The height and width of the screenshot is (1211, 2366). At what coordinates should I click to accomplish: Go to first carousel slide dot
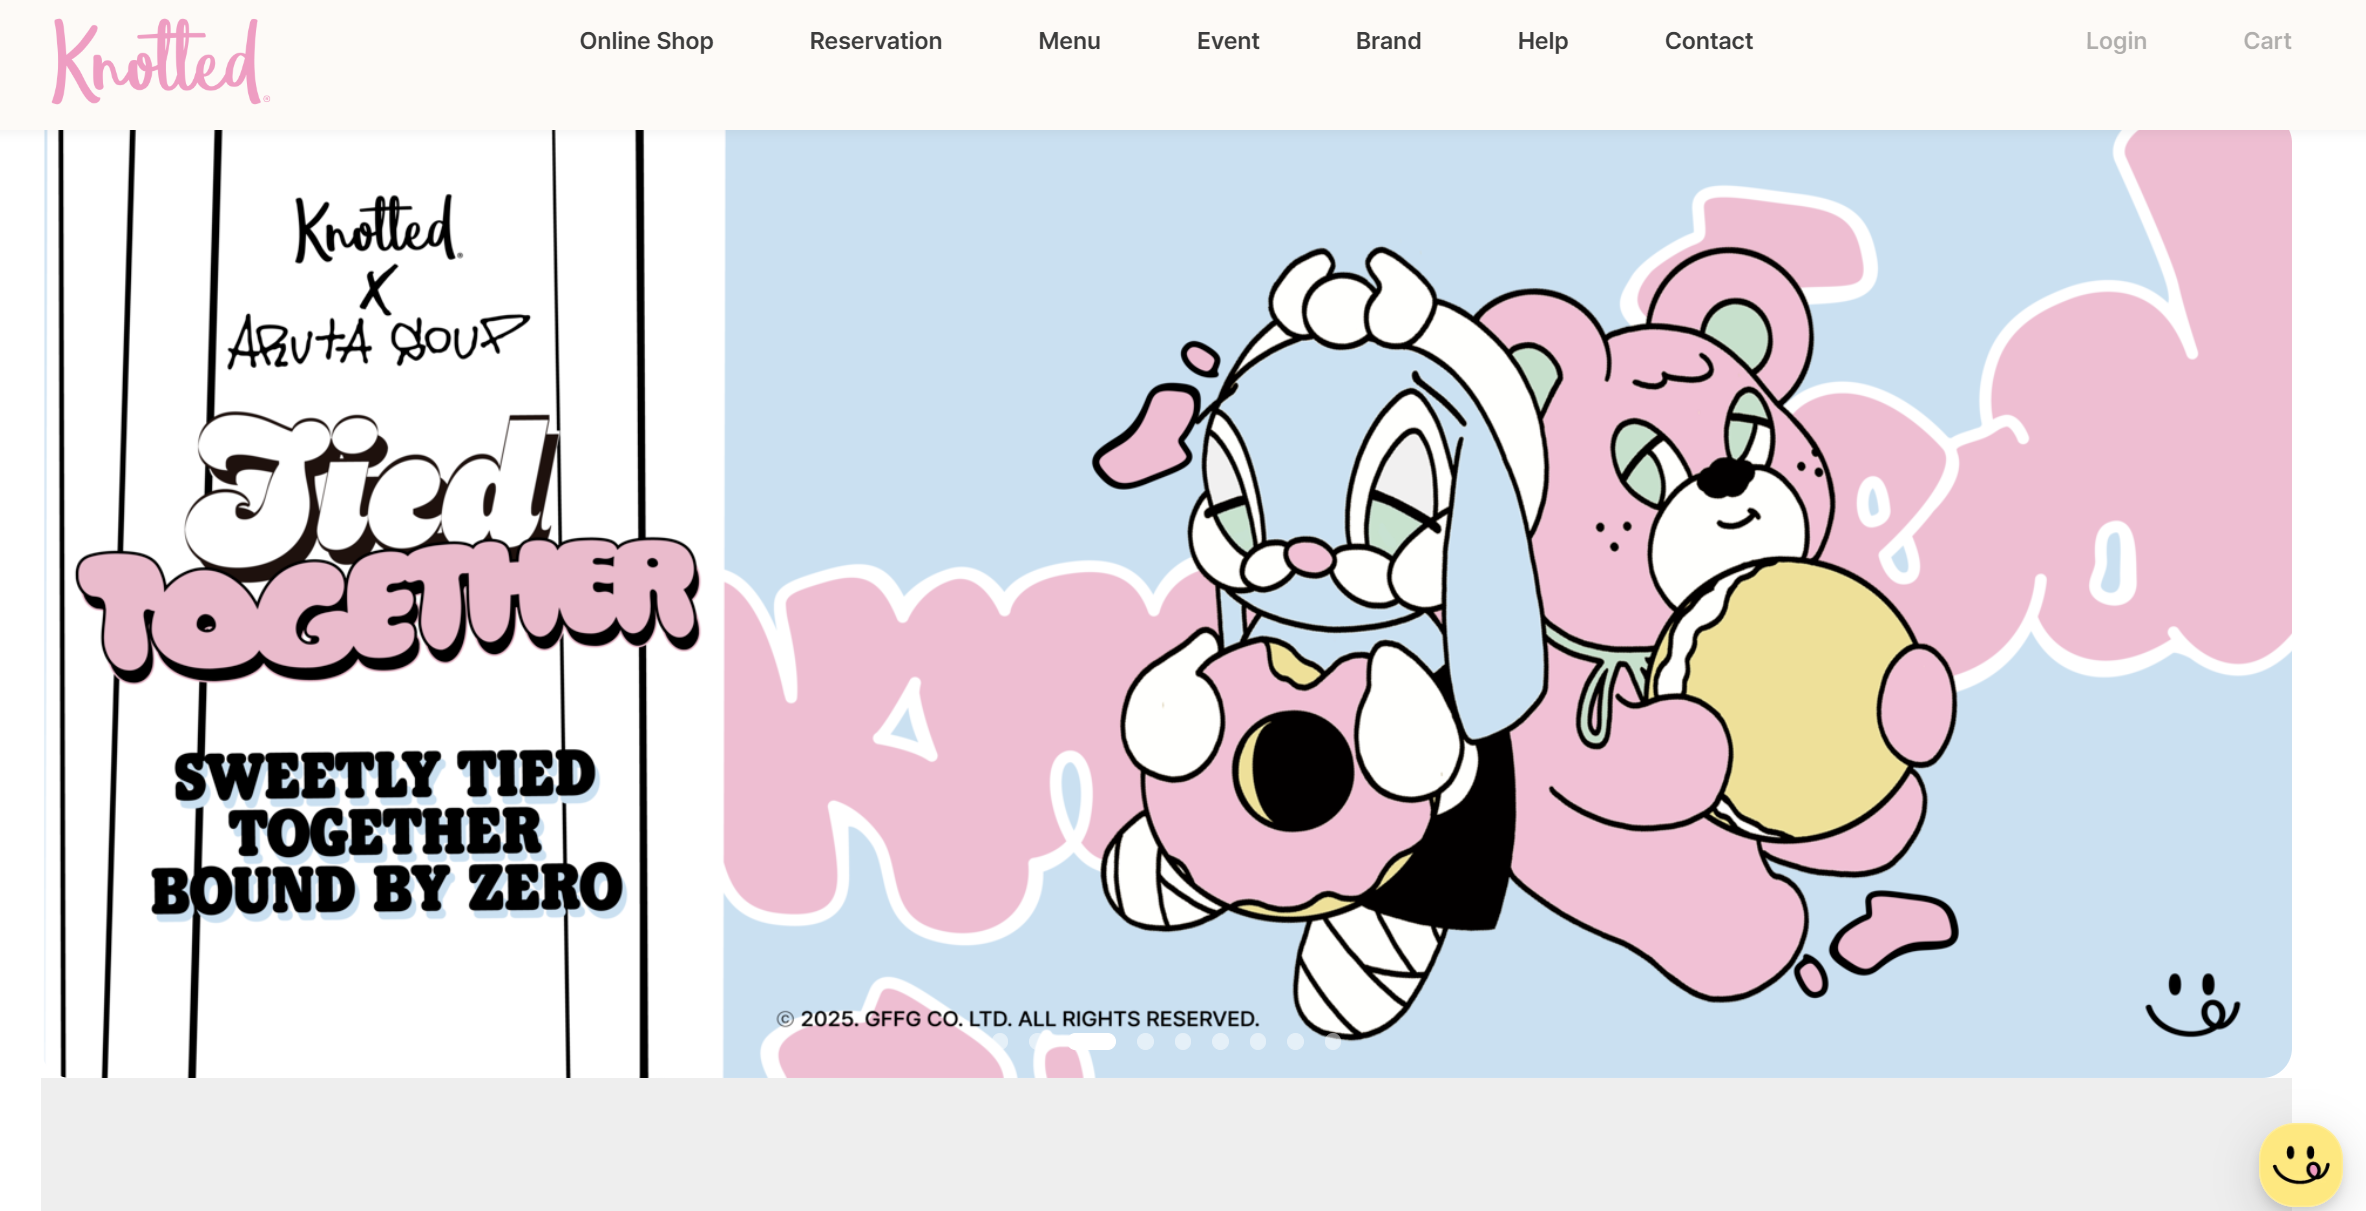click(1000, 1041)
